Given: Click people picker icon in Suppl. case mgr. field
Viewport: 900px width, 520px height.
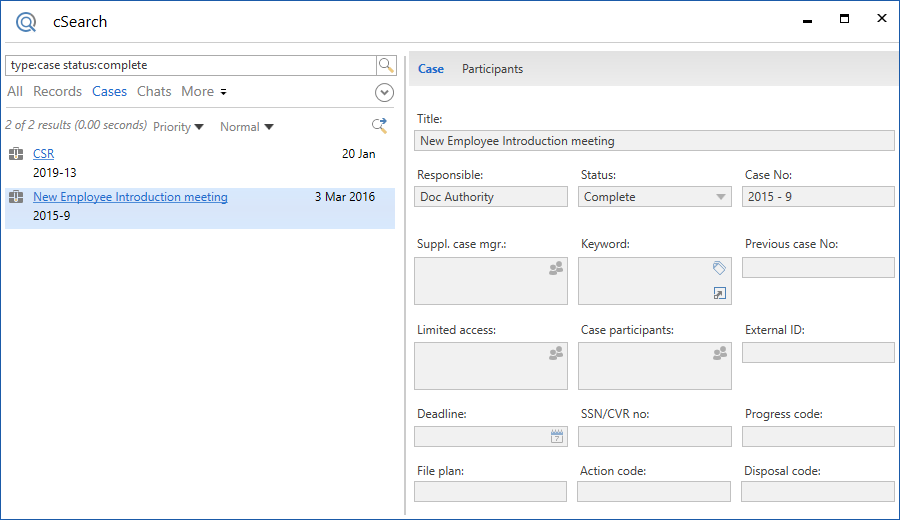Looking at the screenshot, I should [x=556, y=268].
